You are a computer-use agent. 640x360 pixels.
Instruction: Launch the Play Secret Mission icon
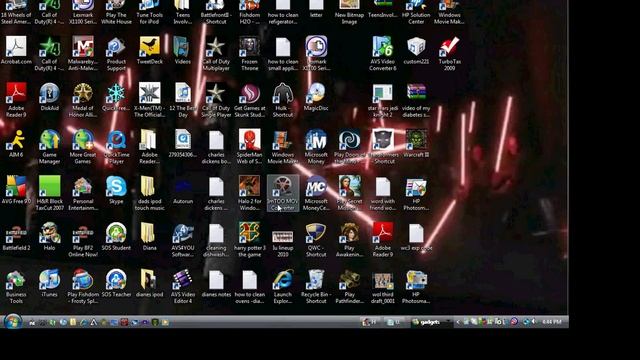tap(349, 193)
